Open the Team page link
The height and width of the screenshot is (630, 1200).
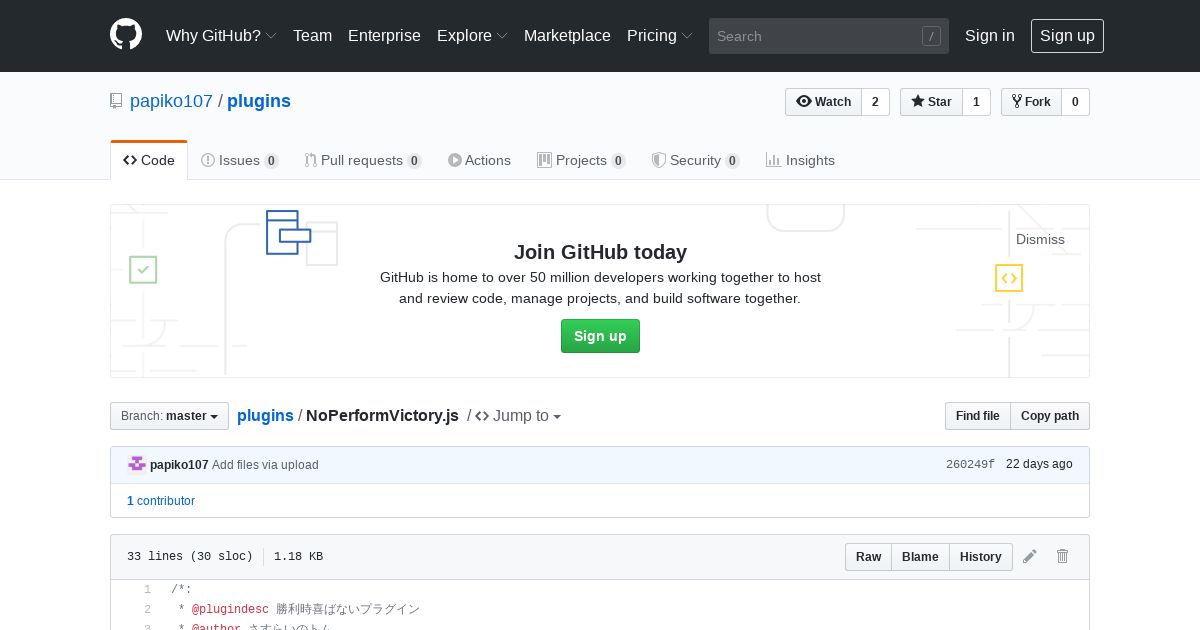pyautogui.click(x=312, y=36)
